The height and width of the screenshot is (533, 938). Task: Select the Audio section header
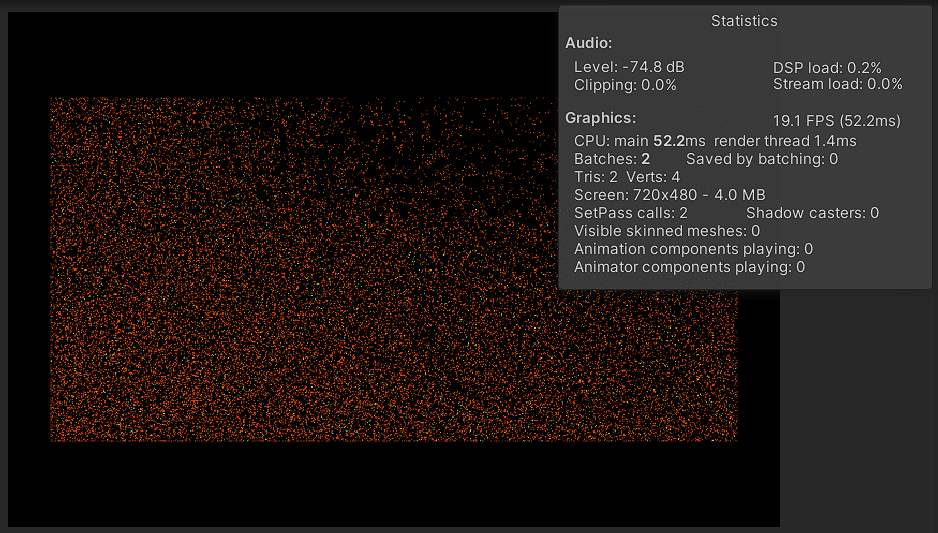[x=589, y=43]
